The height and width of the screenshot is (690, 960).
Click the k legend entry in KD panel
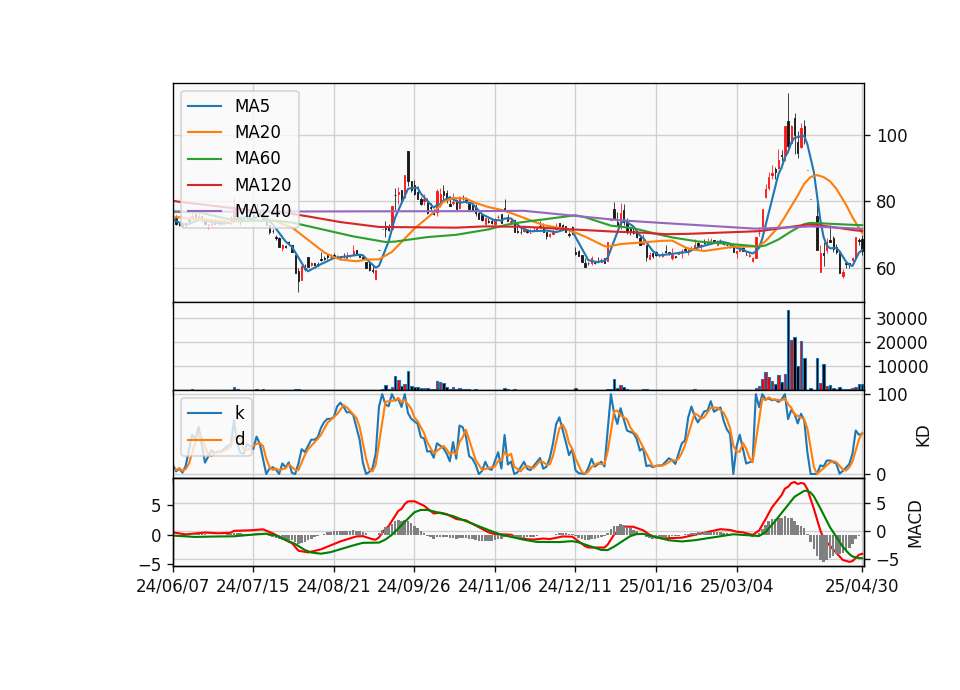[x=239, y=413]
